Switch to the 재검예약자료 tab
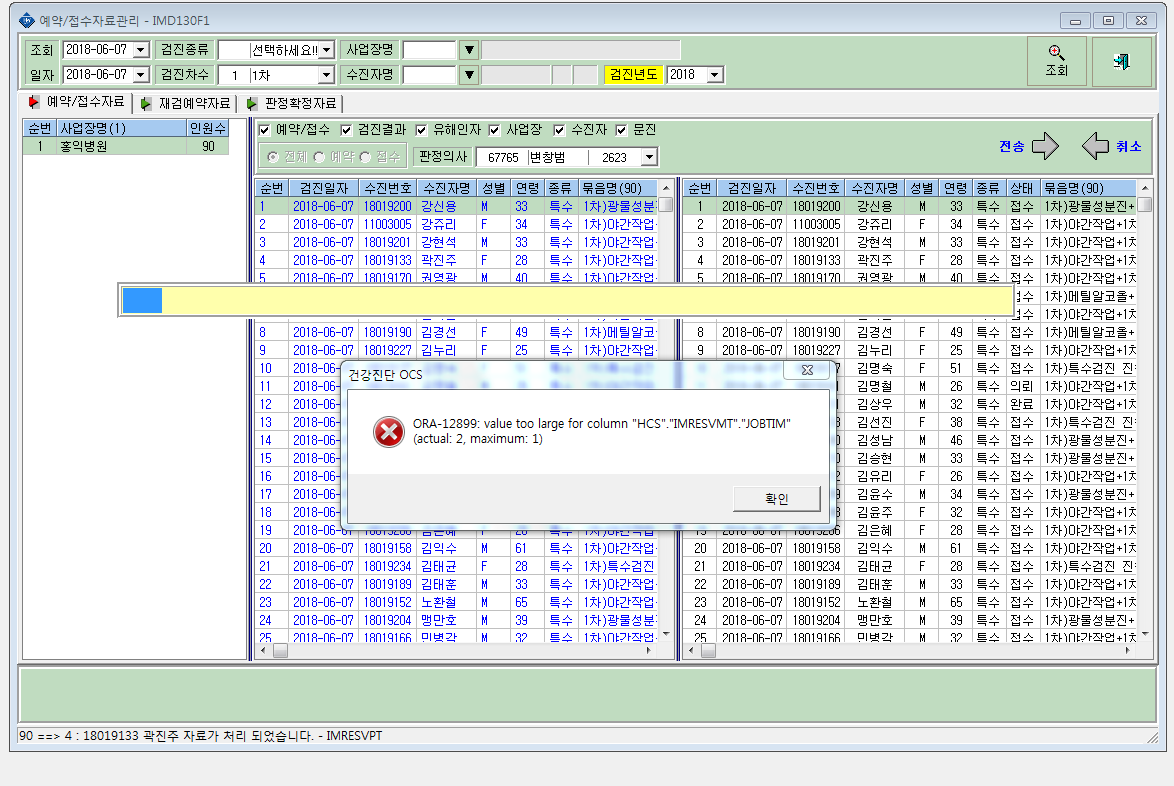The image size is (1174, 786). (x=187, y=103)
